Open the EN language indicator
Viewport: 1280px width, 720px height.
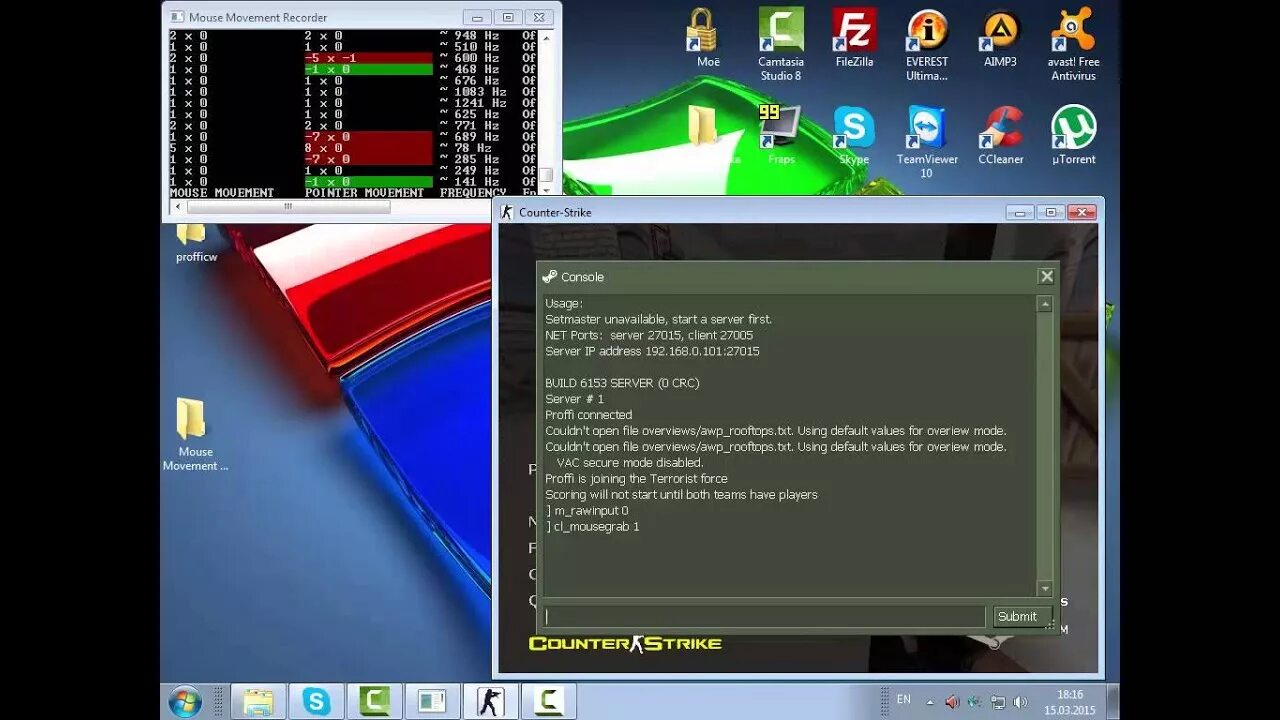click(x=904, y=700)
